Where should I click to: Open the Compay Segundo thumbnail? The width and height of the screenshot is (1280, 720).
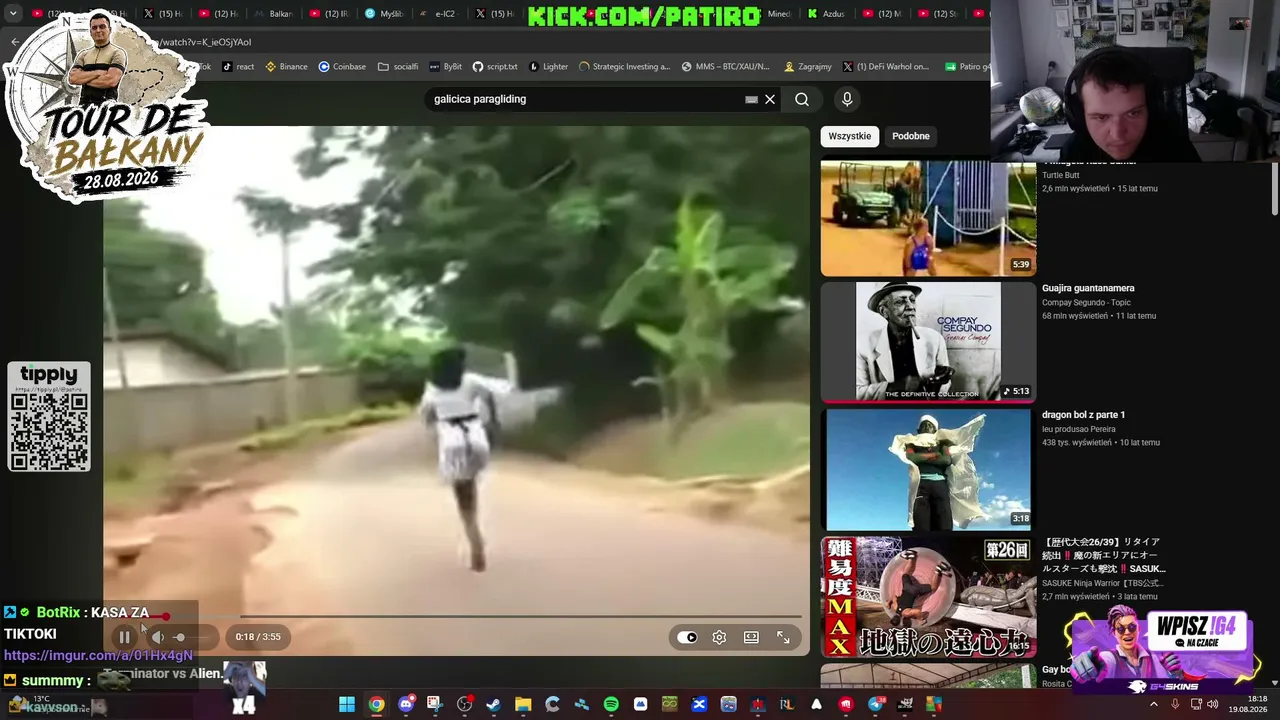(x=928, y=342)
